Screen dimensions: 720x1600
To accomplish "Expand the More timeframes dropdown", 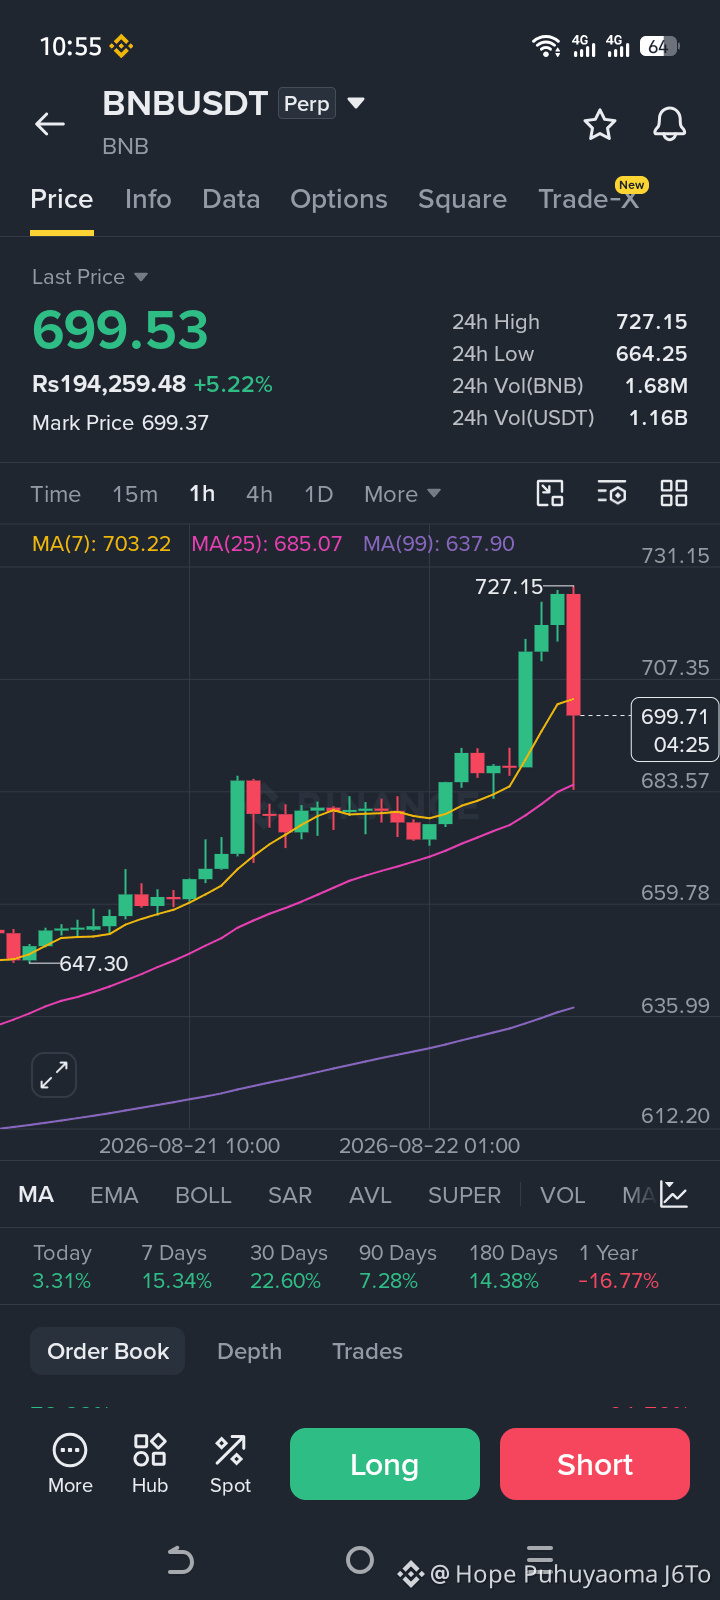I will 402,494.
